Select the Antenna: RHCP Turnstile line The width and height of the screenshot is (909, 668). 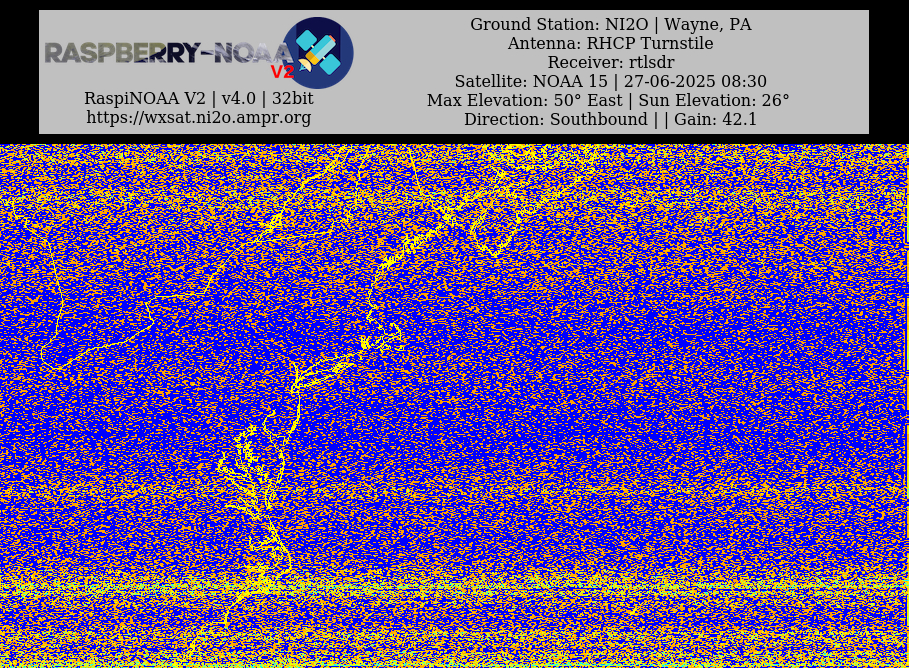(610, 43)
